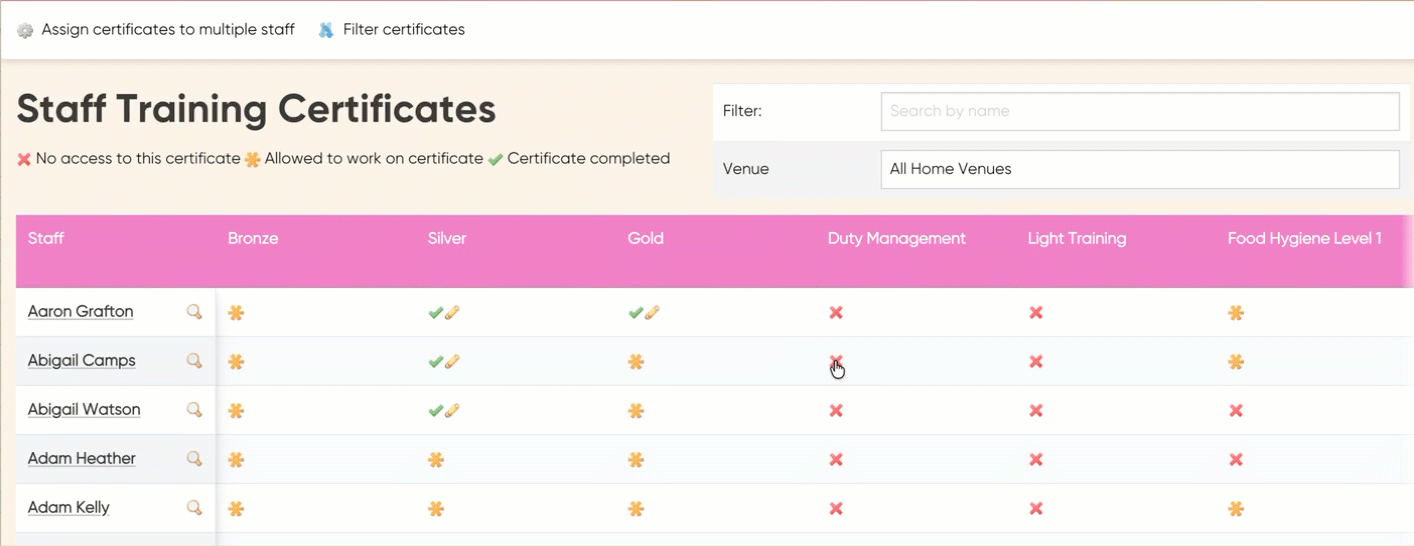The height and width of the screenshot is (546, 1414).
Task: Click pencil edit icon for Aaron Grafton's Gold
Action: click(652, 313)
